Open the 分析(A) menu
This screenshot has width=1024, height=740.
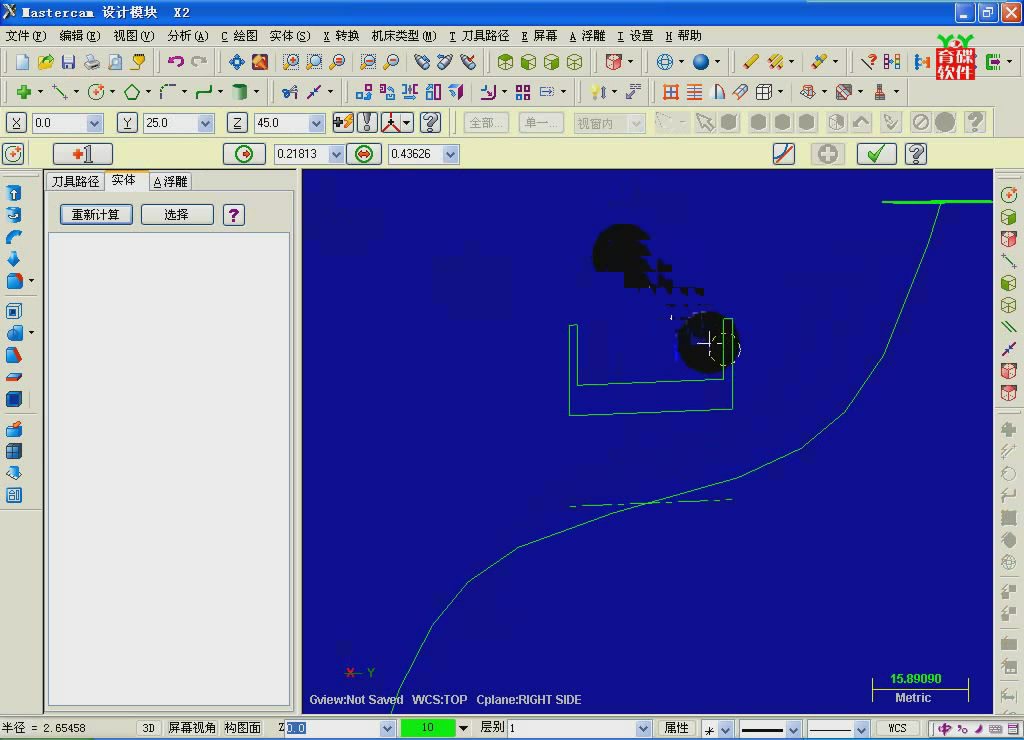(187, 36)
